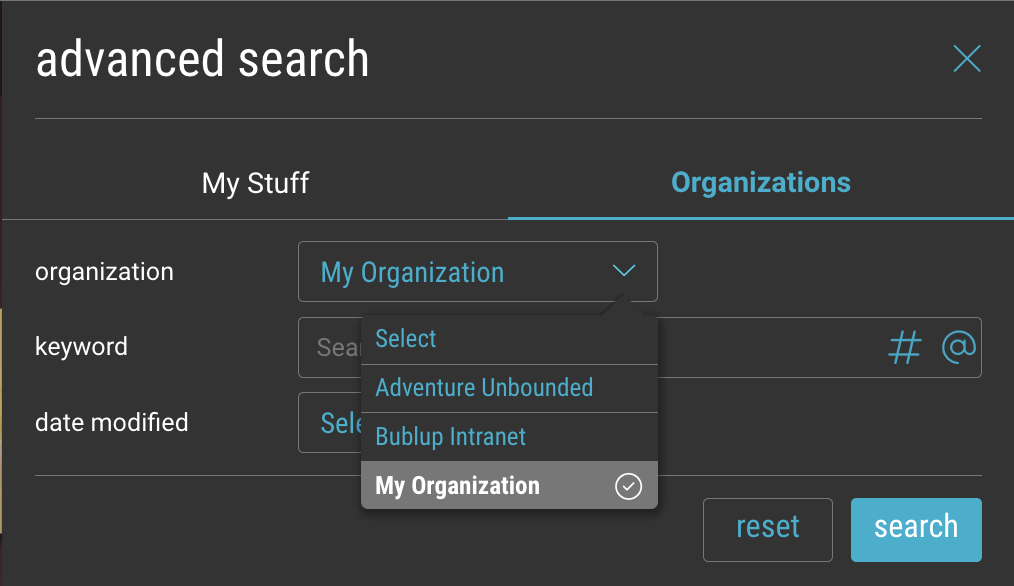
Task: Click the organization field label
Action: click(104, 272)
